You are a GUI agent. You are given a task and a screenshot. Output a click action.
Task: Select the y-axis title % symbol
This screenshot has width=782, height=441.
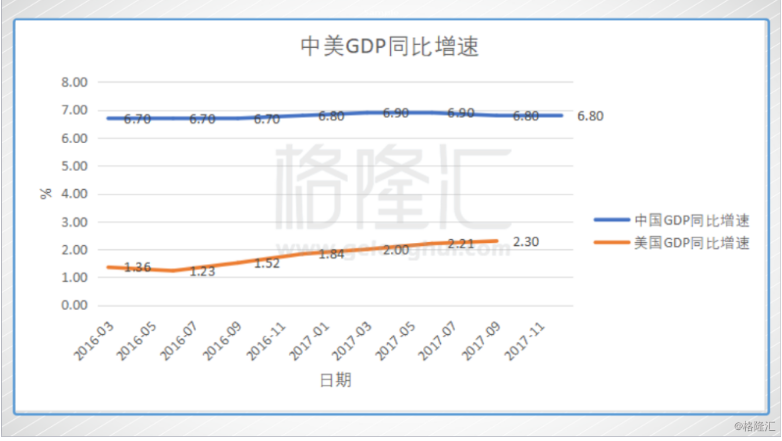tap(45, 194)
